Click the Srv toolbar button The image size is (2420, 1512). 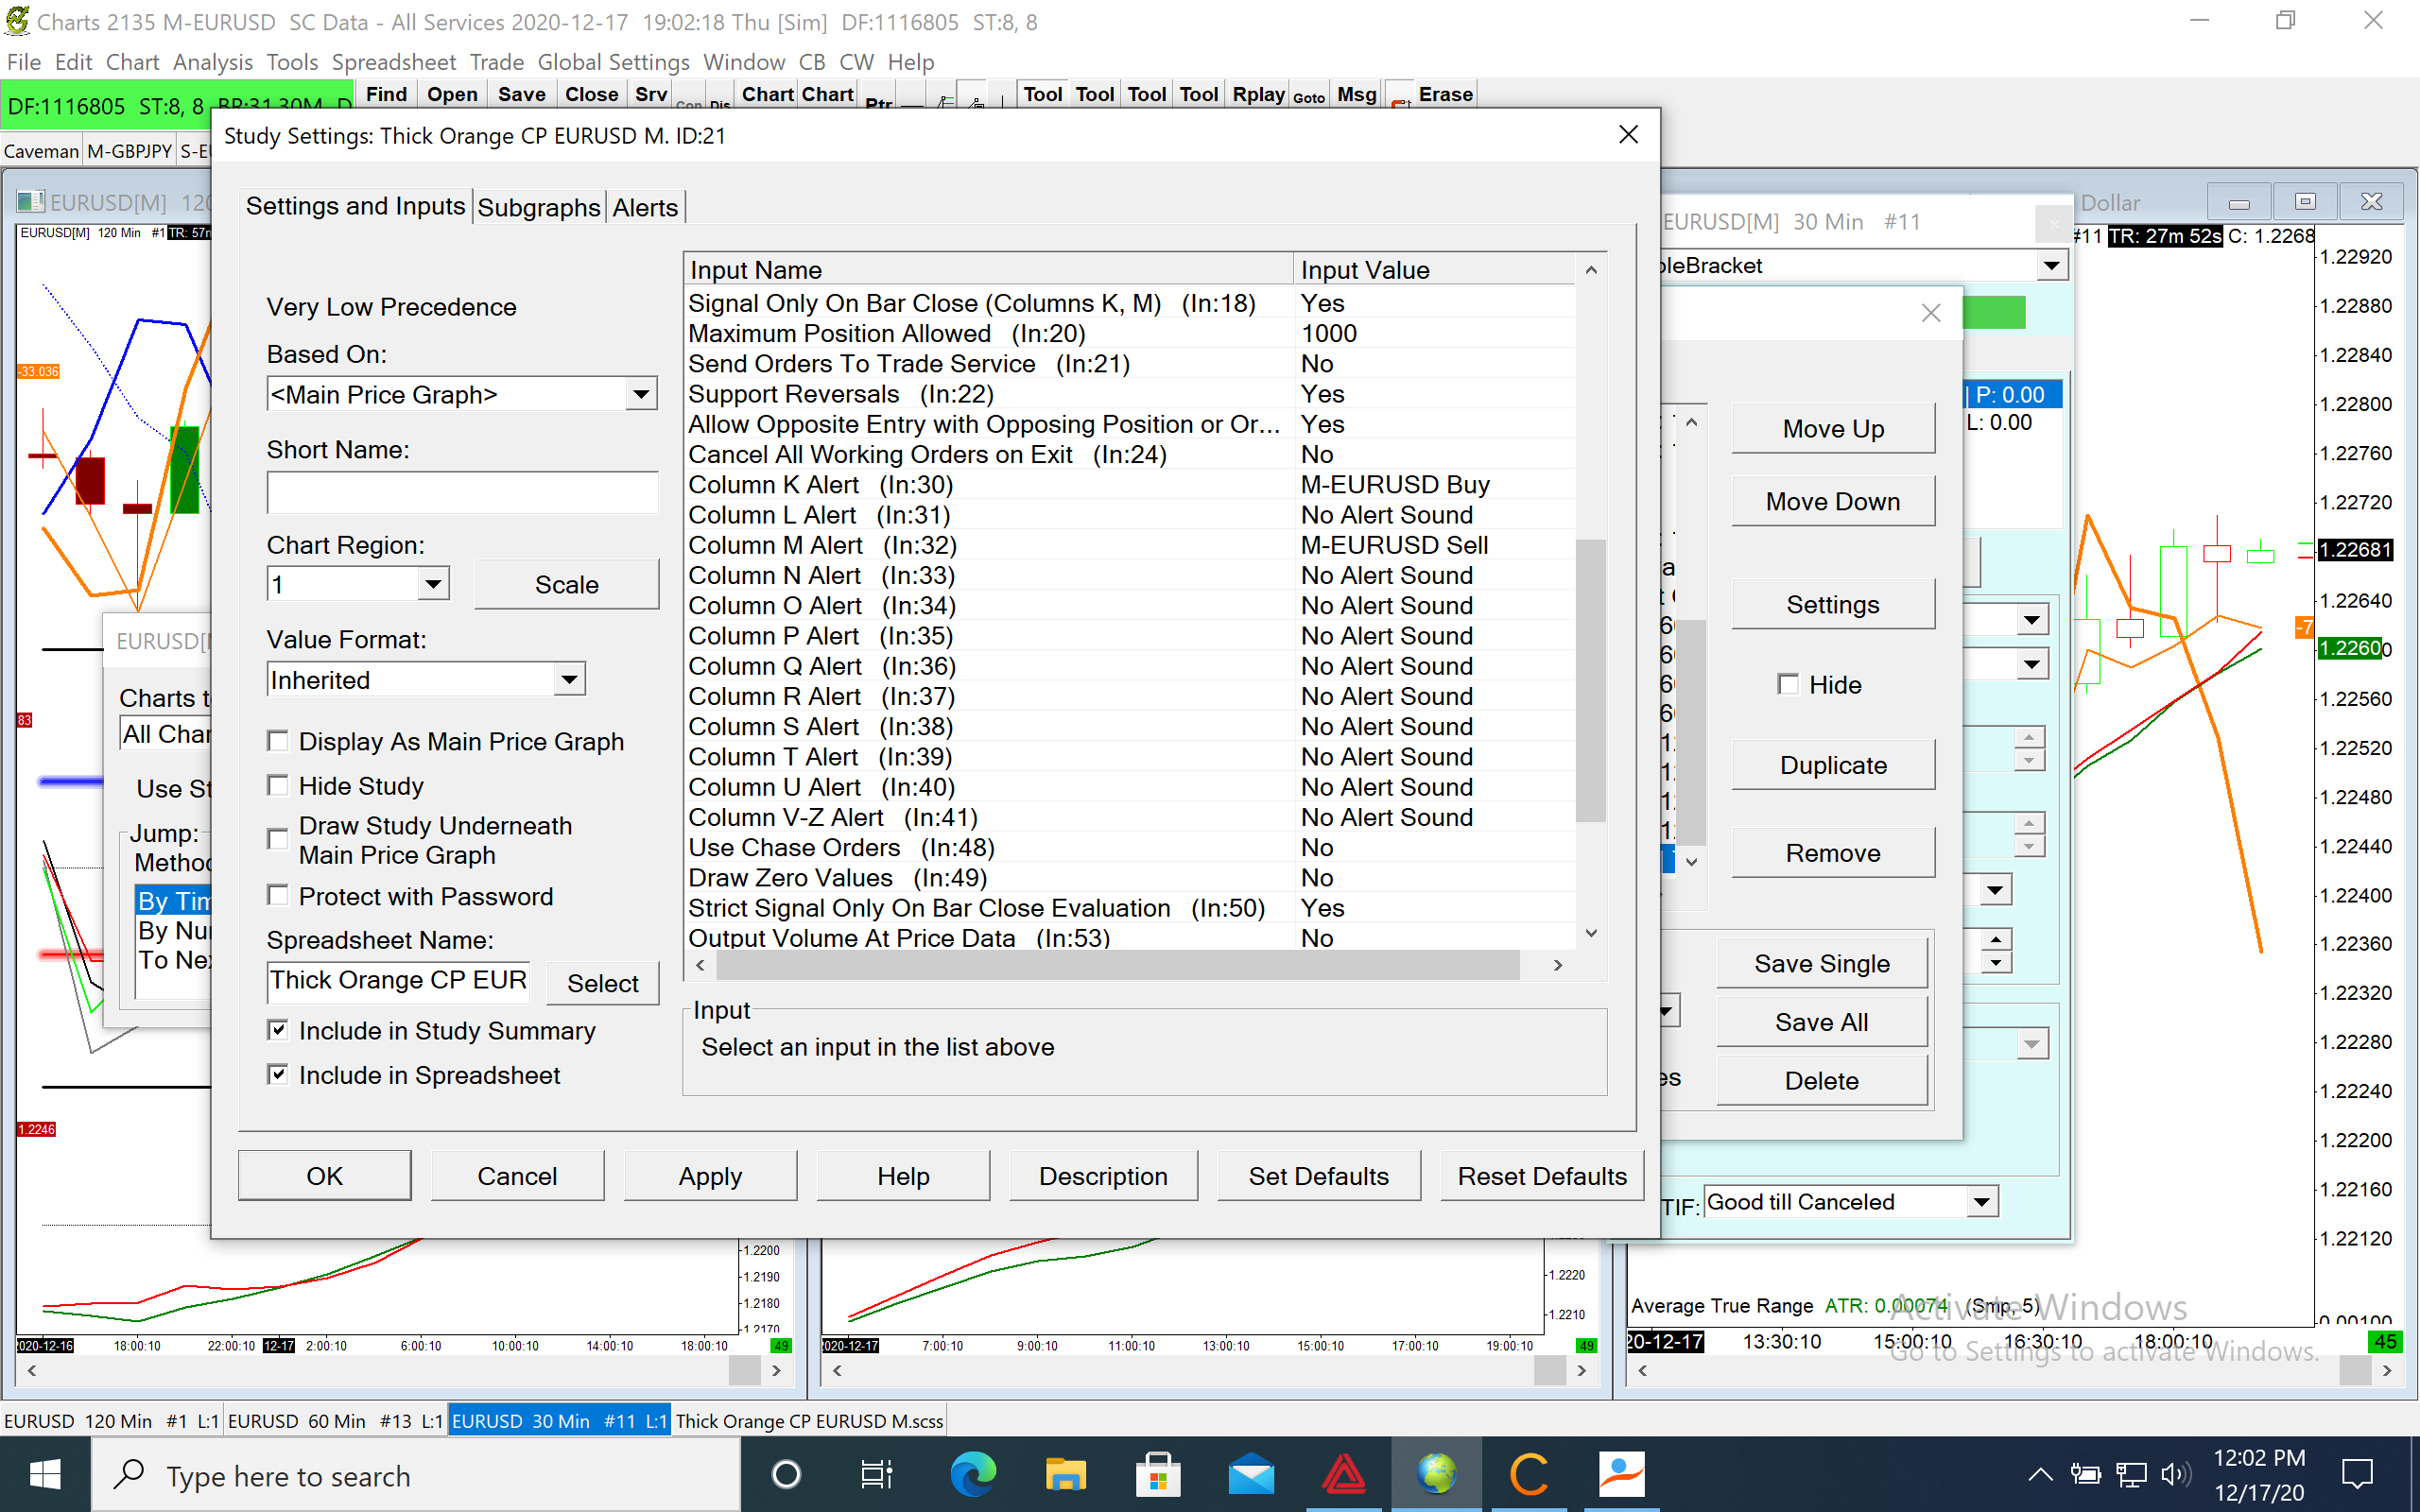tap(651, 94)
